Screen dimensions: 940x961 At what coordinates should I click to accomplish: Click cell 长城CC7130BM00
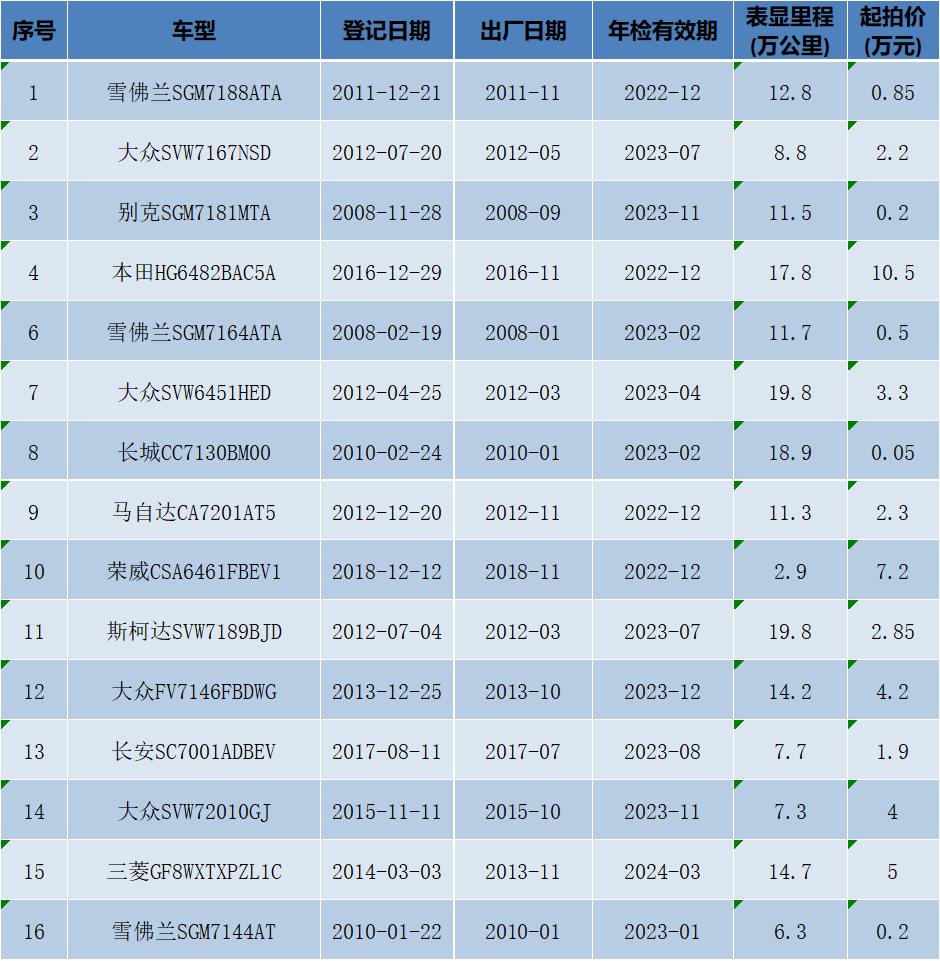[194, 452]
